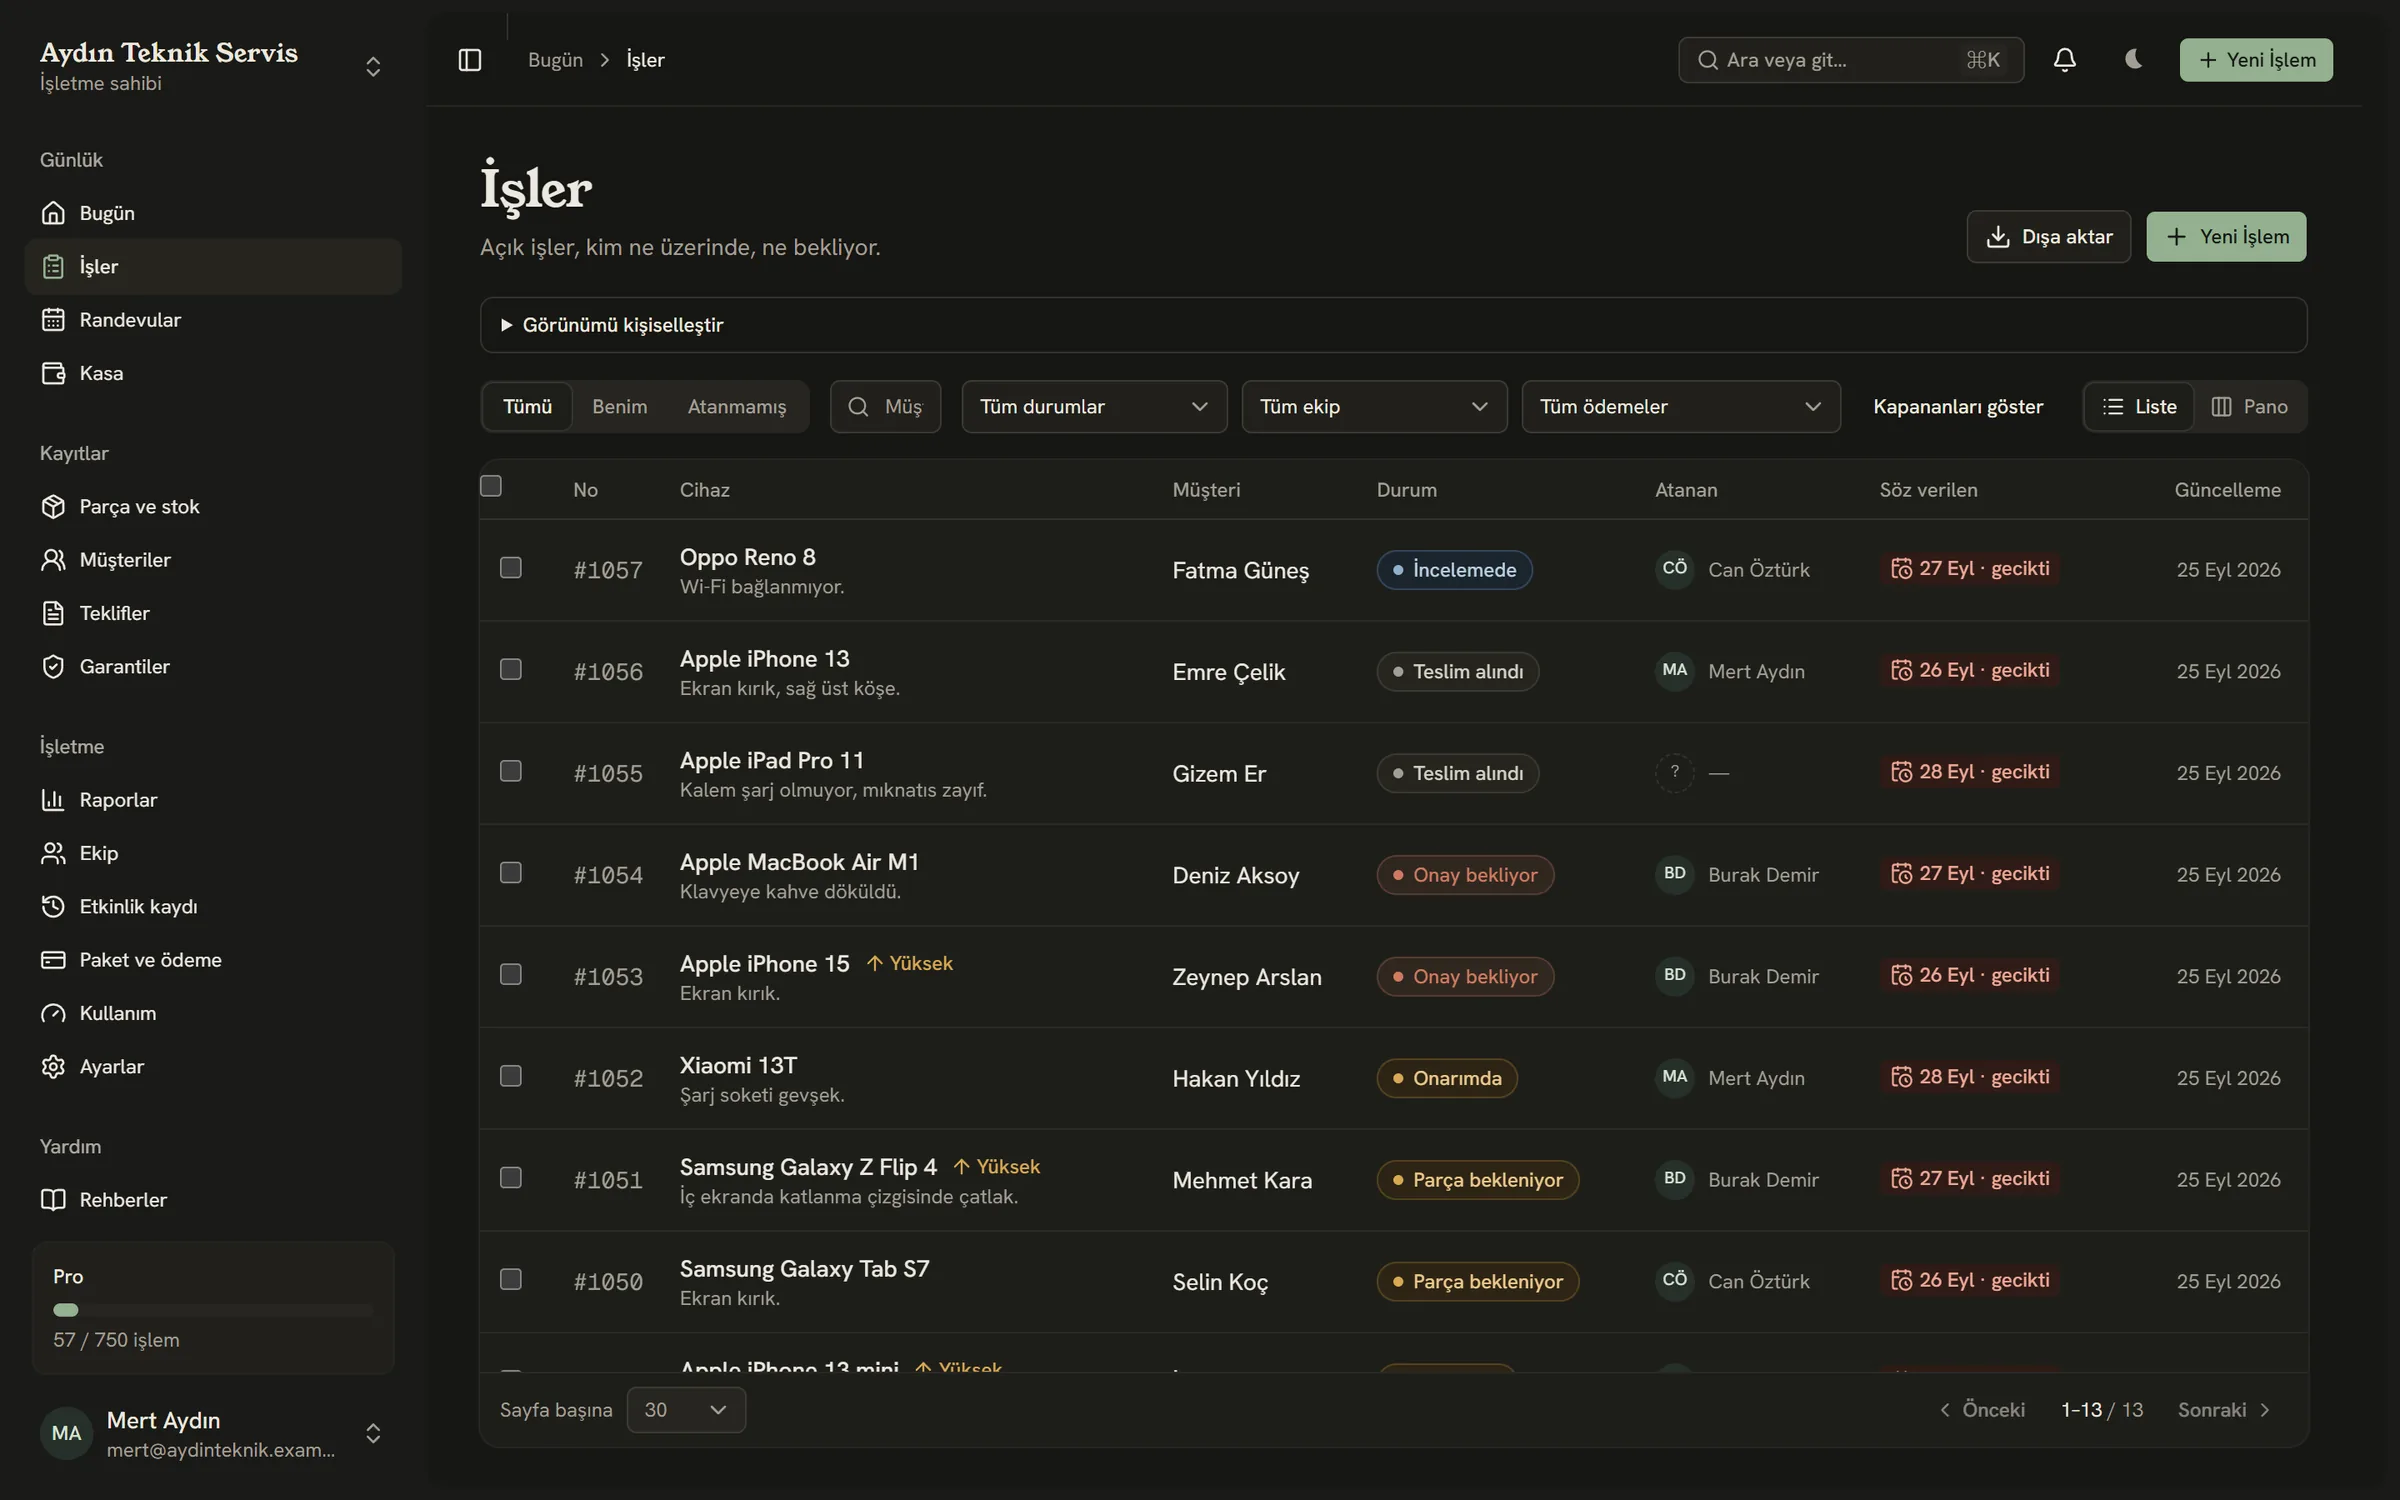Open the Mert Aydın account menu
The width and height of the screenshot is (2400, 1500).
213,1434
